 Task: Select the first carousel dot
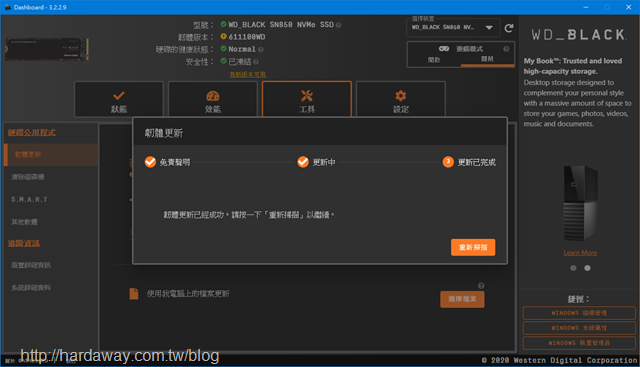click(573, 268)
